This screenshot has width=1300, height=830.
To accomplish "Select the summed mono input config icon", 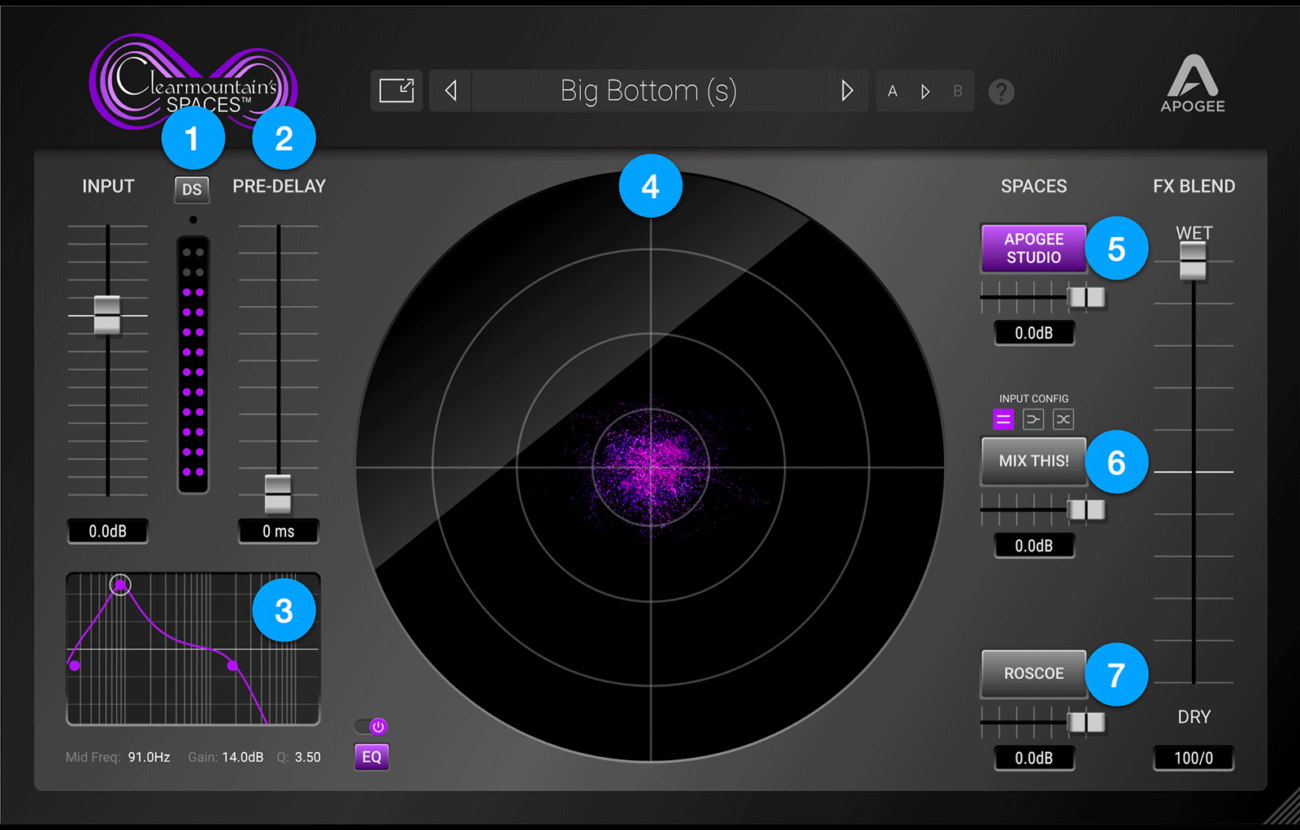I will coord(1033,420).
